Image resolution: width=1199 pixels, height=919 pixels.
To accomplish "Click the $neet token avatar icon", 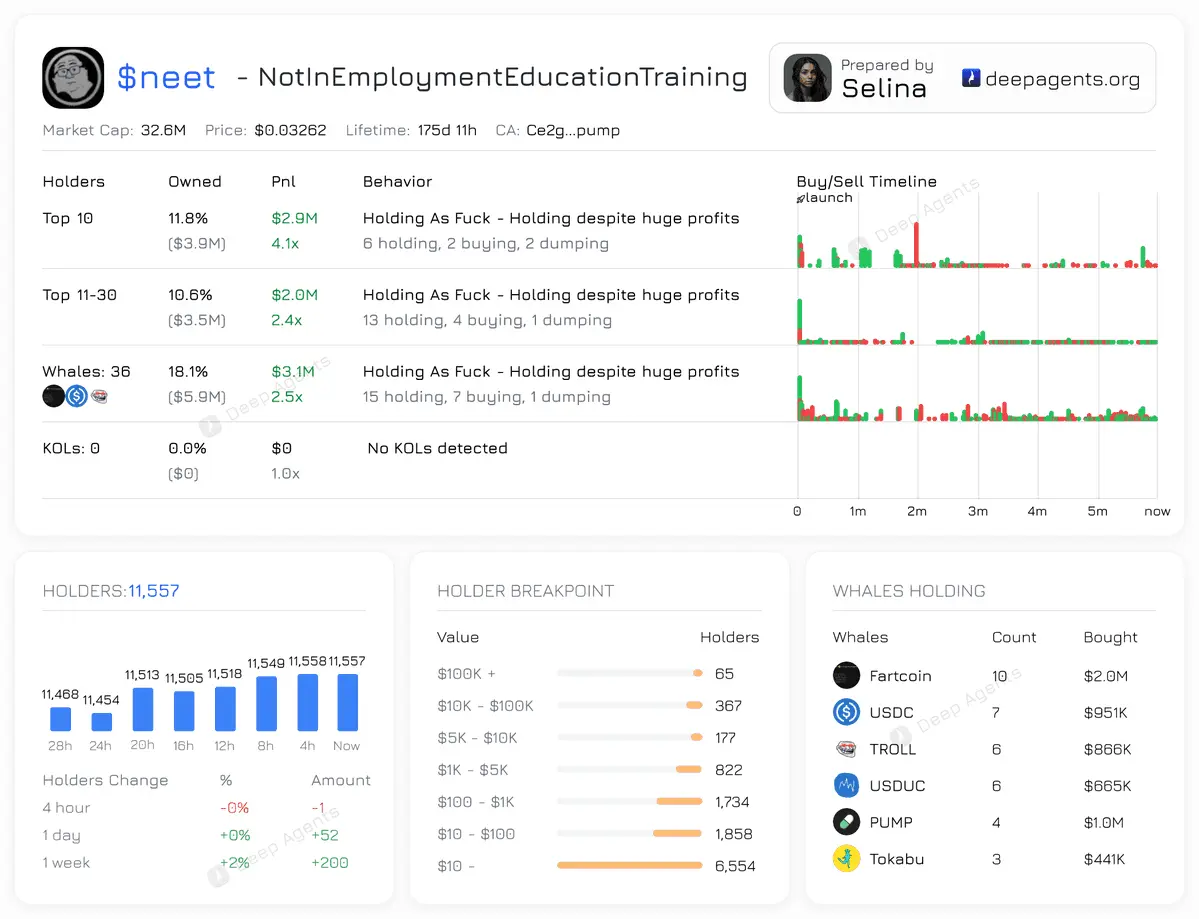I will pos(73,77).
